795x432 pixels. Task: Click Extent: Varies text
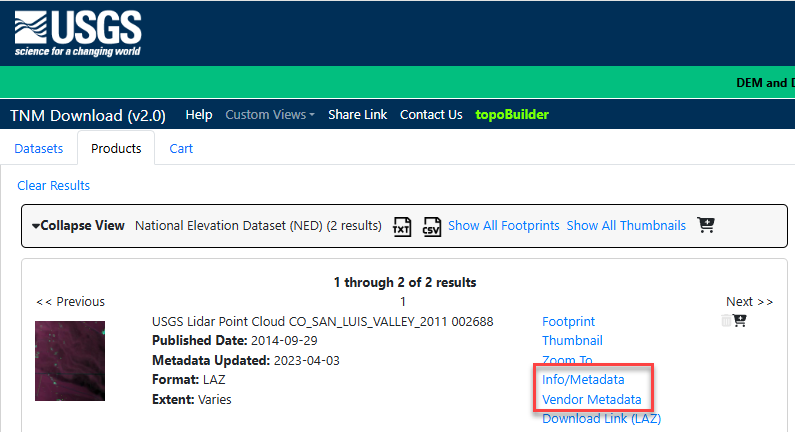192,400
